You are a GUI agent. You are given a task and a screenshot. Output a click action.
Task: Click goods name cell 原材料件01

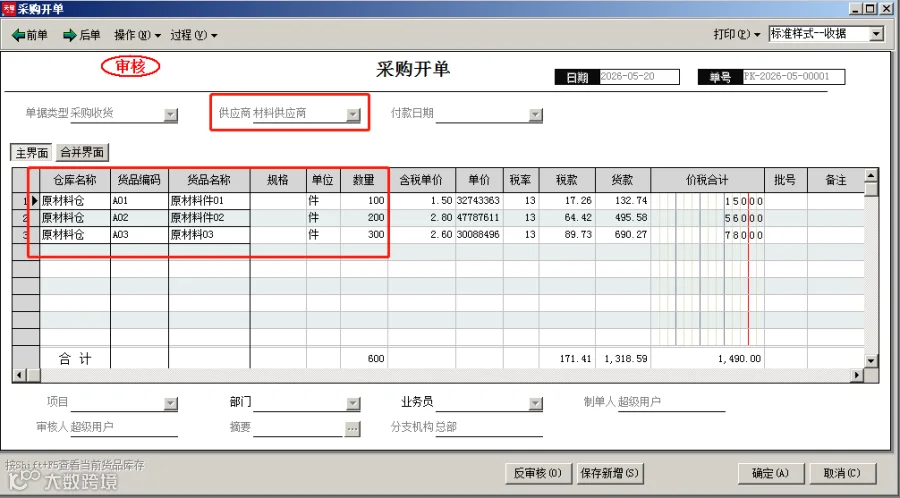tap(209, 201)
